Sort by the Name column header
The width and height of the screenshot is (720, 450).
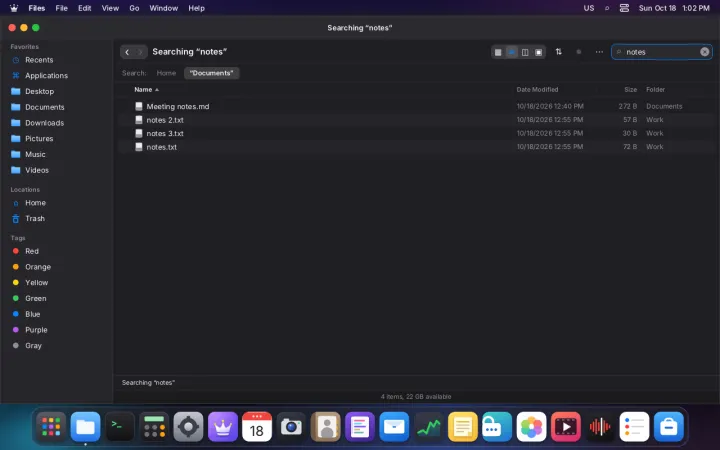(x=146, y=90)
